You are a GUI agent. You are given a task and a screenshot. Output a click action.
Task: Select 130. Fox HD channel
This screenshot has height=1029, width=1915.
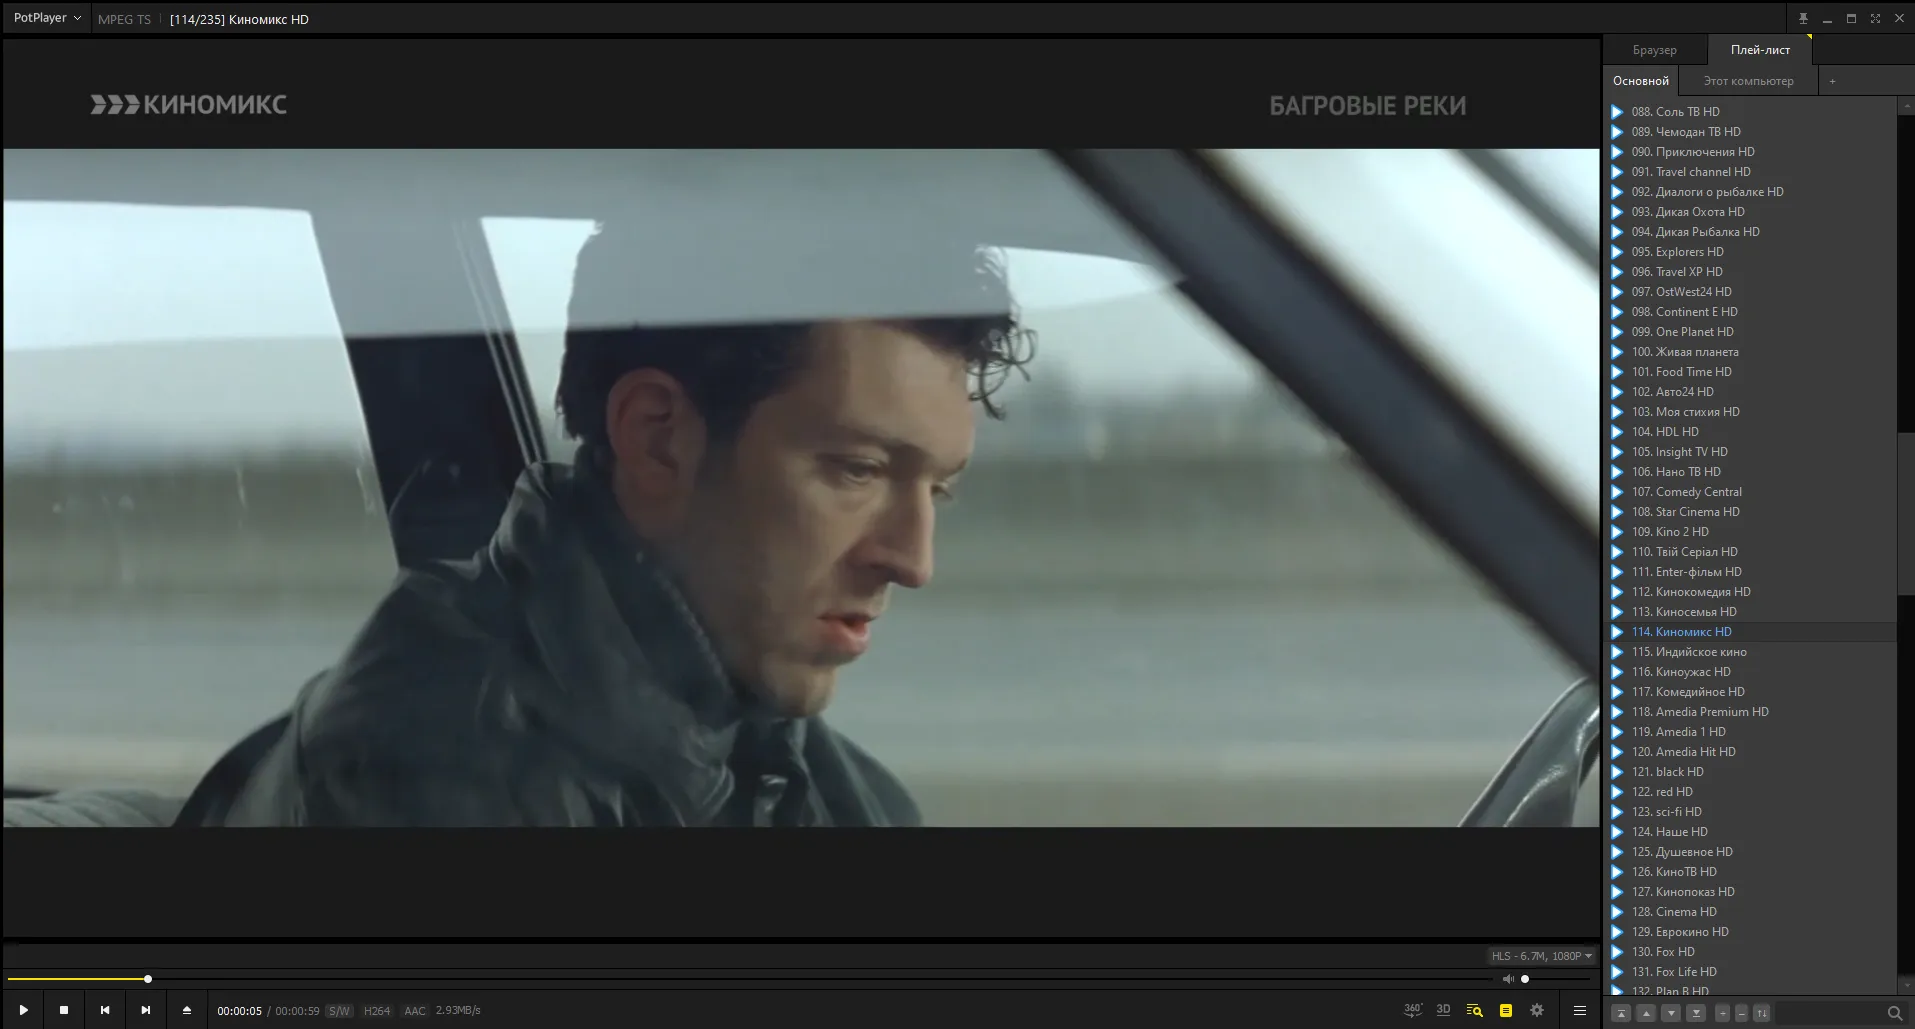point(1750,952)
